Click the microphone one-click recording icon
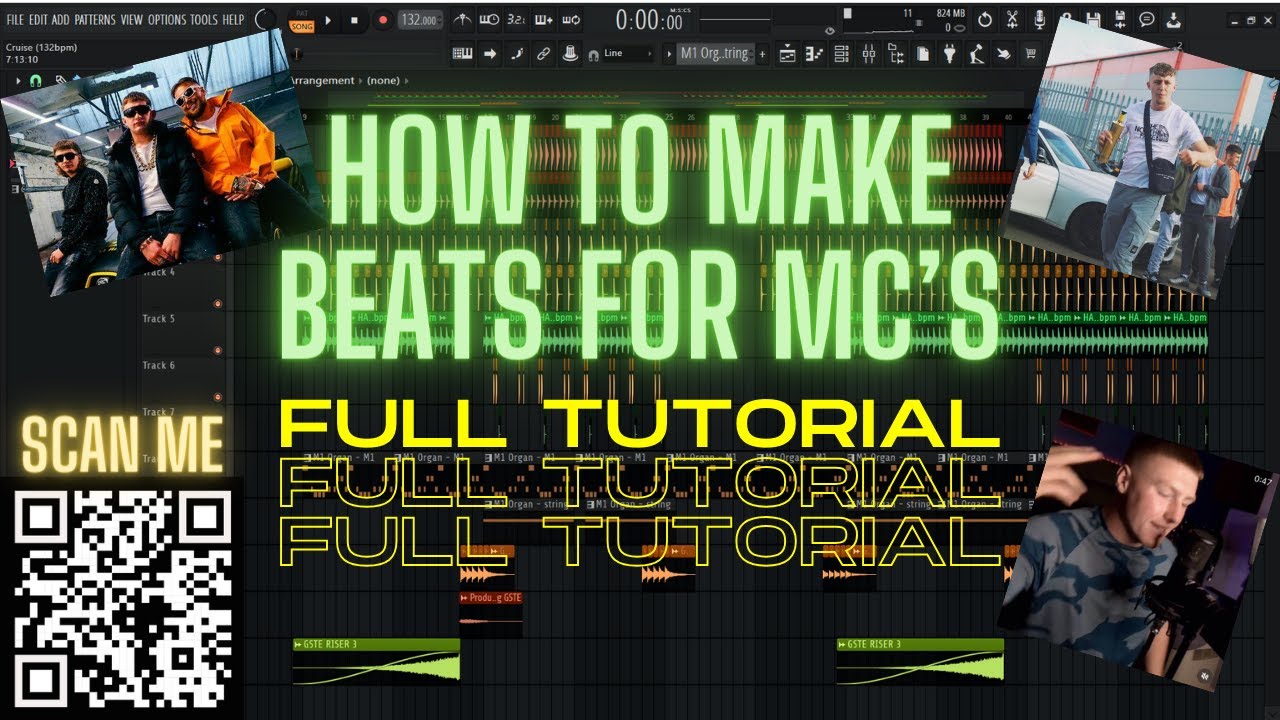 pos(1039,19)
